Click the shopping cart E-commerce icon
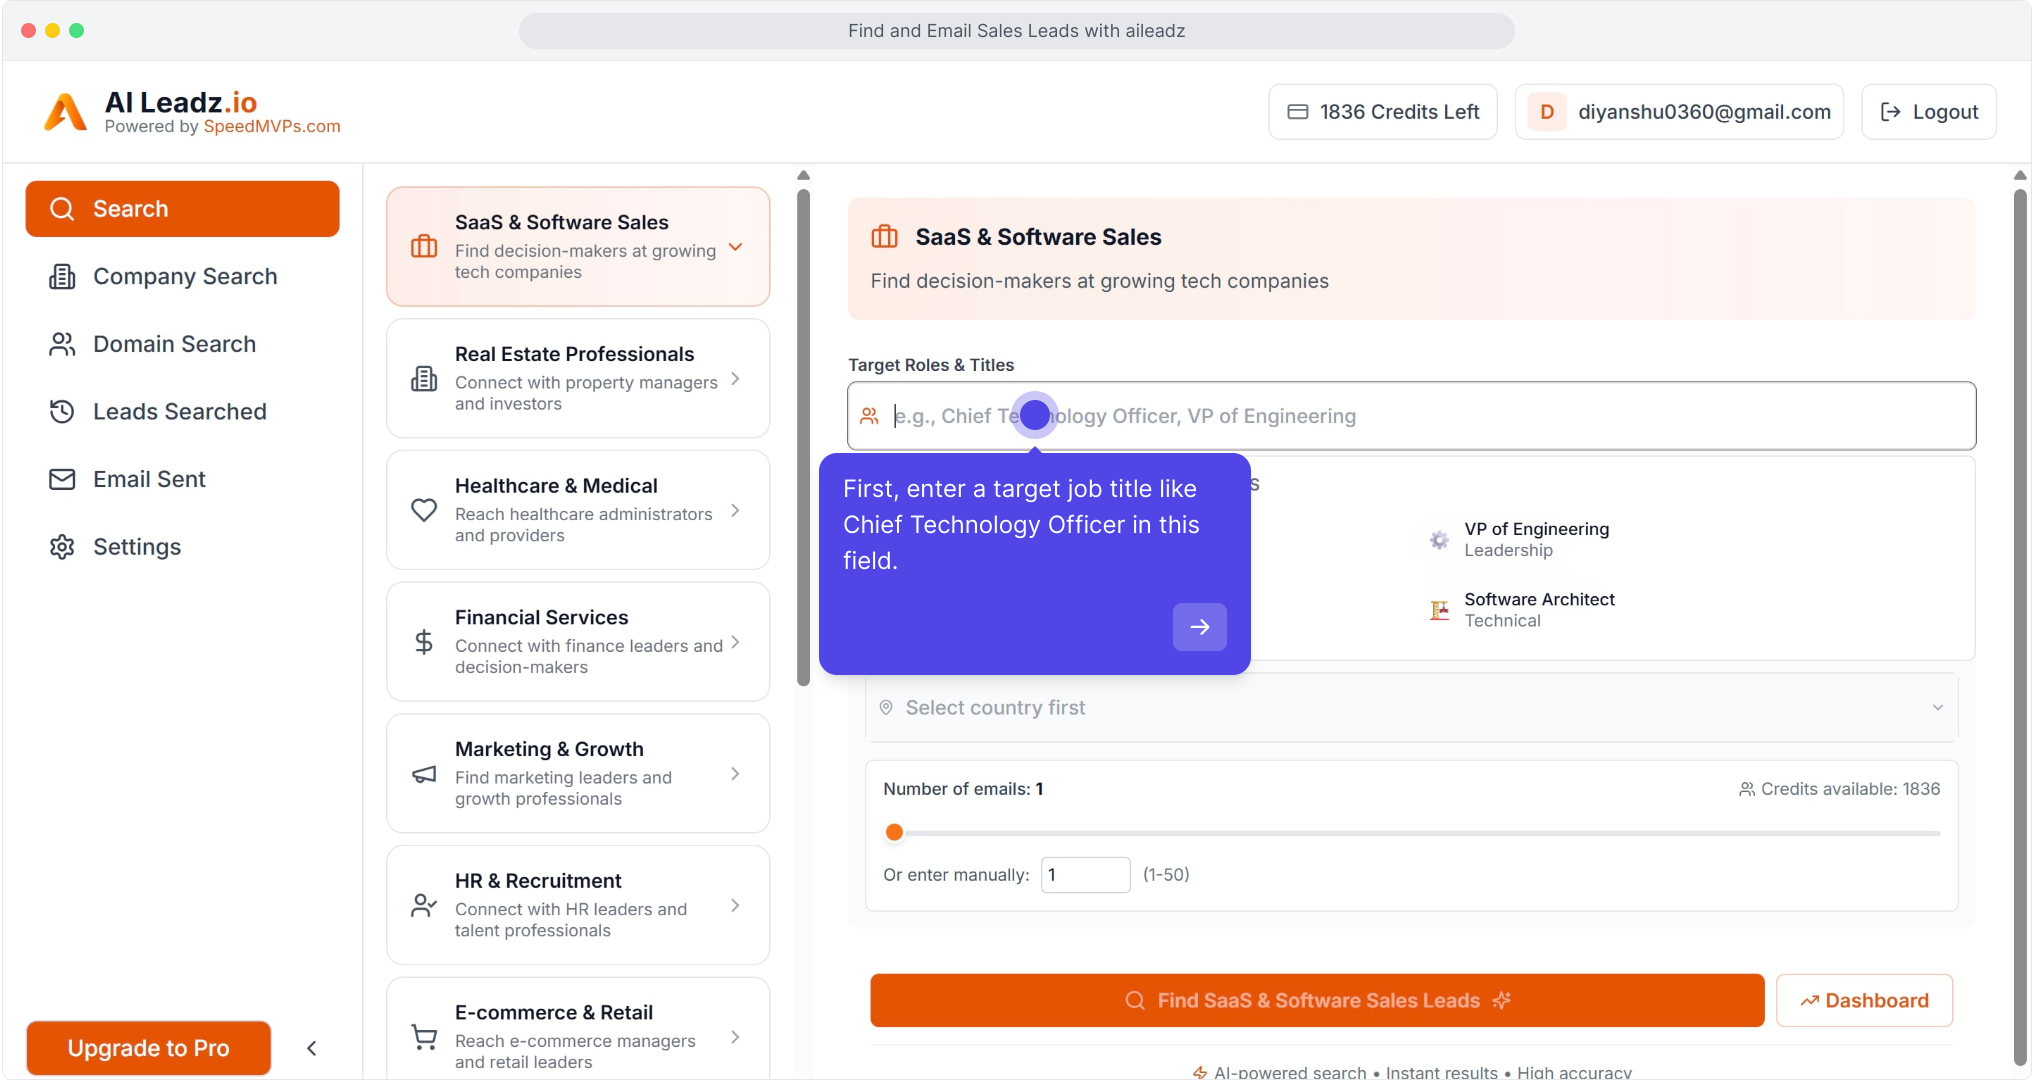Image resolution: width=2034 pixels, height=1080 pixels. pyautogui.click(x=424, y=1037)
